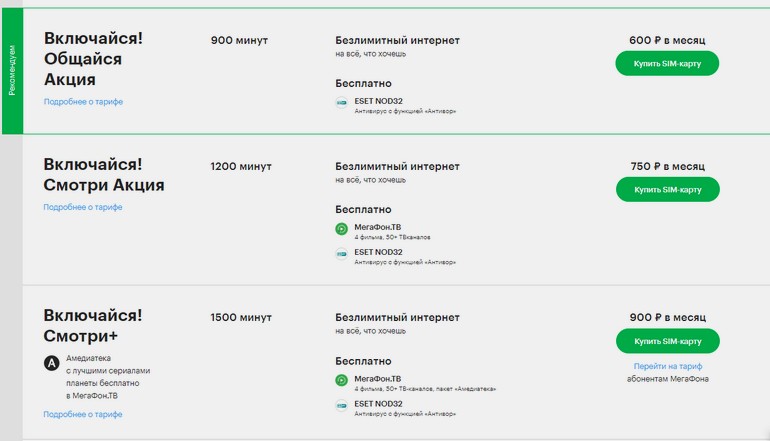Image resolution: width=770 pixels, height=441 pixels.
Task: Open 'Подробнее о тарифе' for Общайся Акция
Action: [x=83, y=102]
